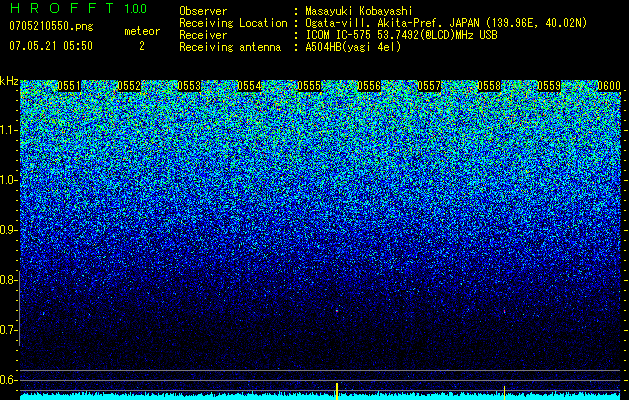Click the Receiving Location label
Viewport: 629px width, 400px height.
pyautogui.click(x=233, y=23)
